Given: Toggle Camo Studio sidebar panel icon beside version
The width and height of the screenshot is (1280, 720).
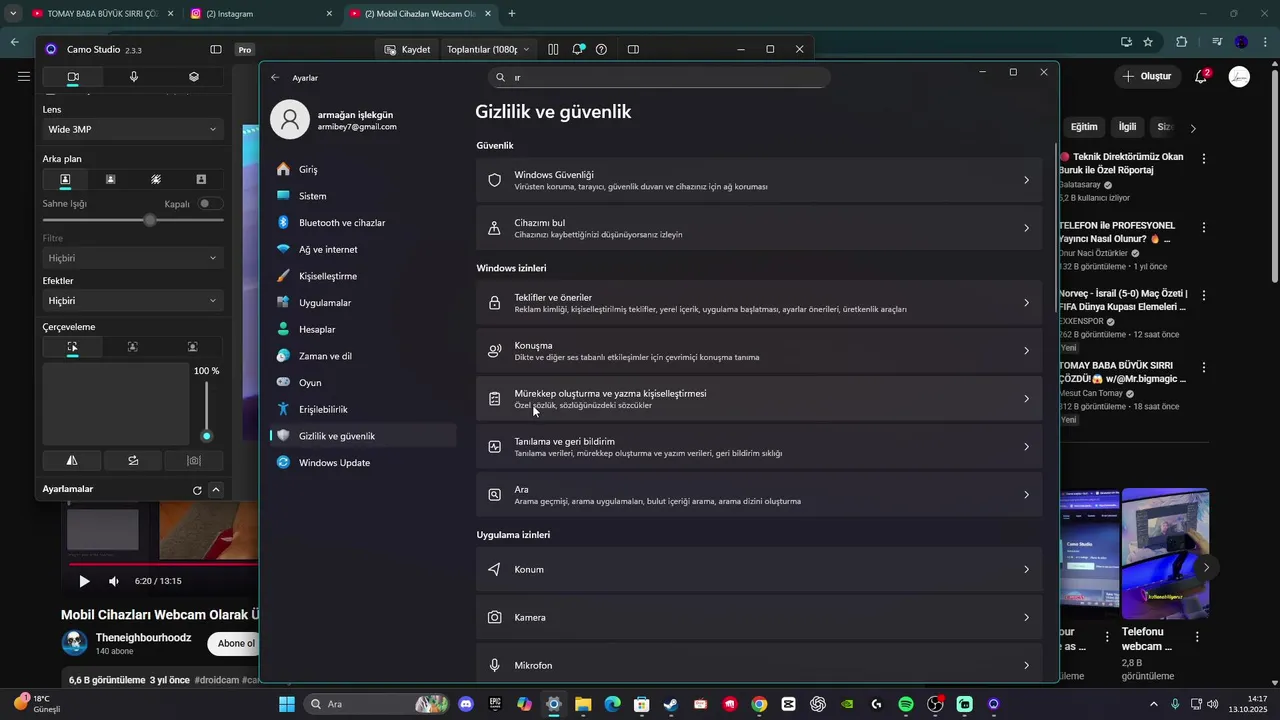Looking at the screenshot, I should 216,49.
